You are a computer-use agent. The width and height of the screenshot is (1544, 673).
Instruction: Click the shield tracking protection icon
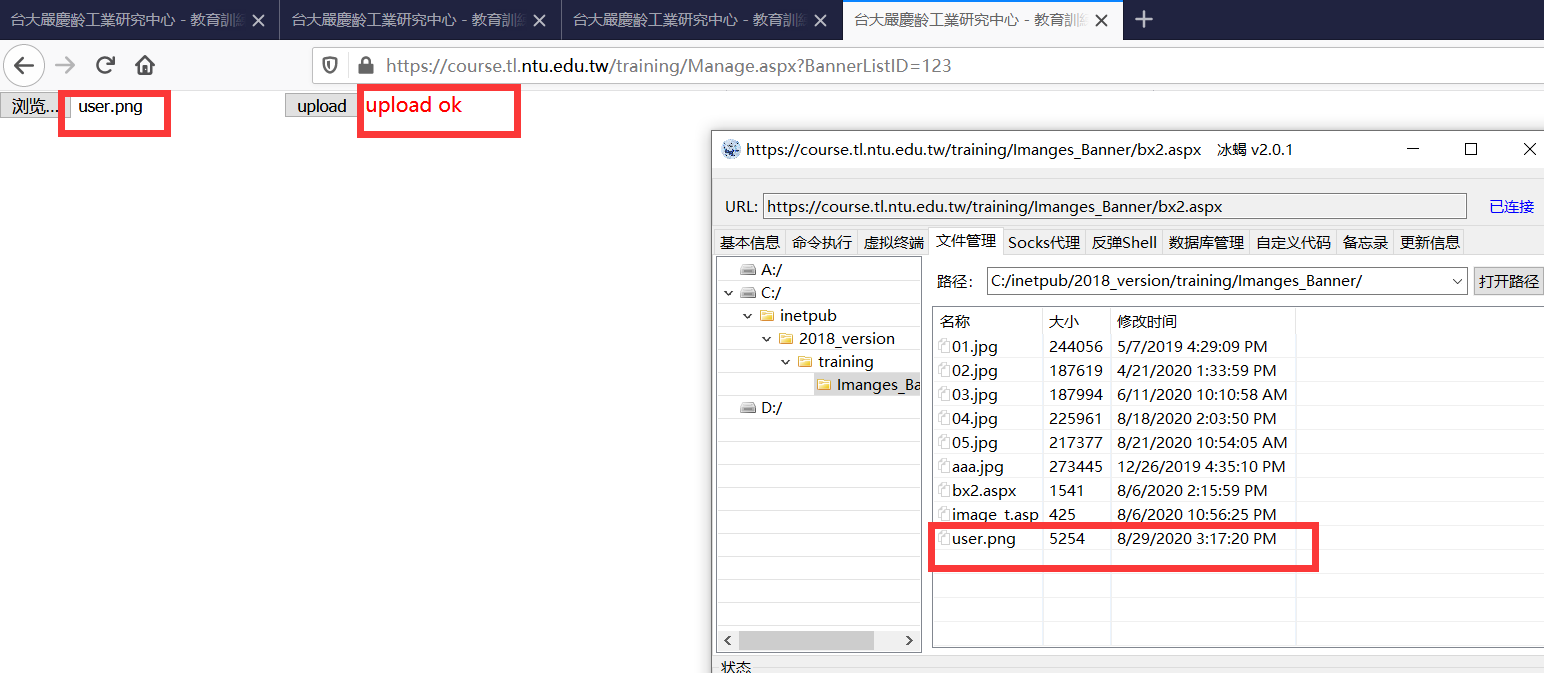click(x=330, y=66)
